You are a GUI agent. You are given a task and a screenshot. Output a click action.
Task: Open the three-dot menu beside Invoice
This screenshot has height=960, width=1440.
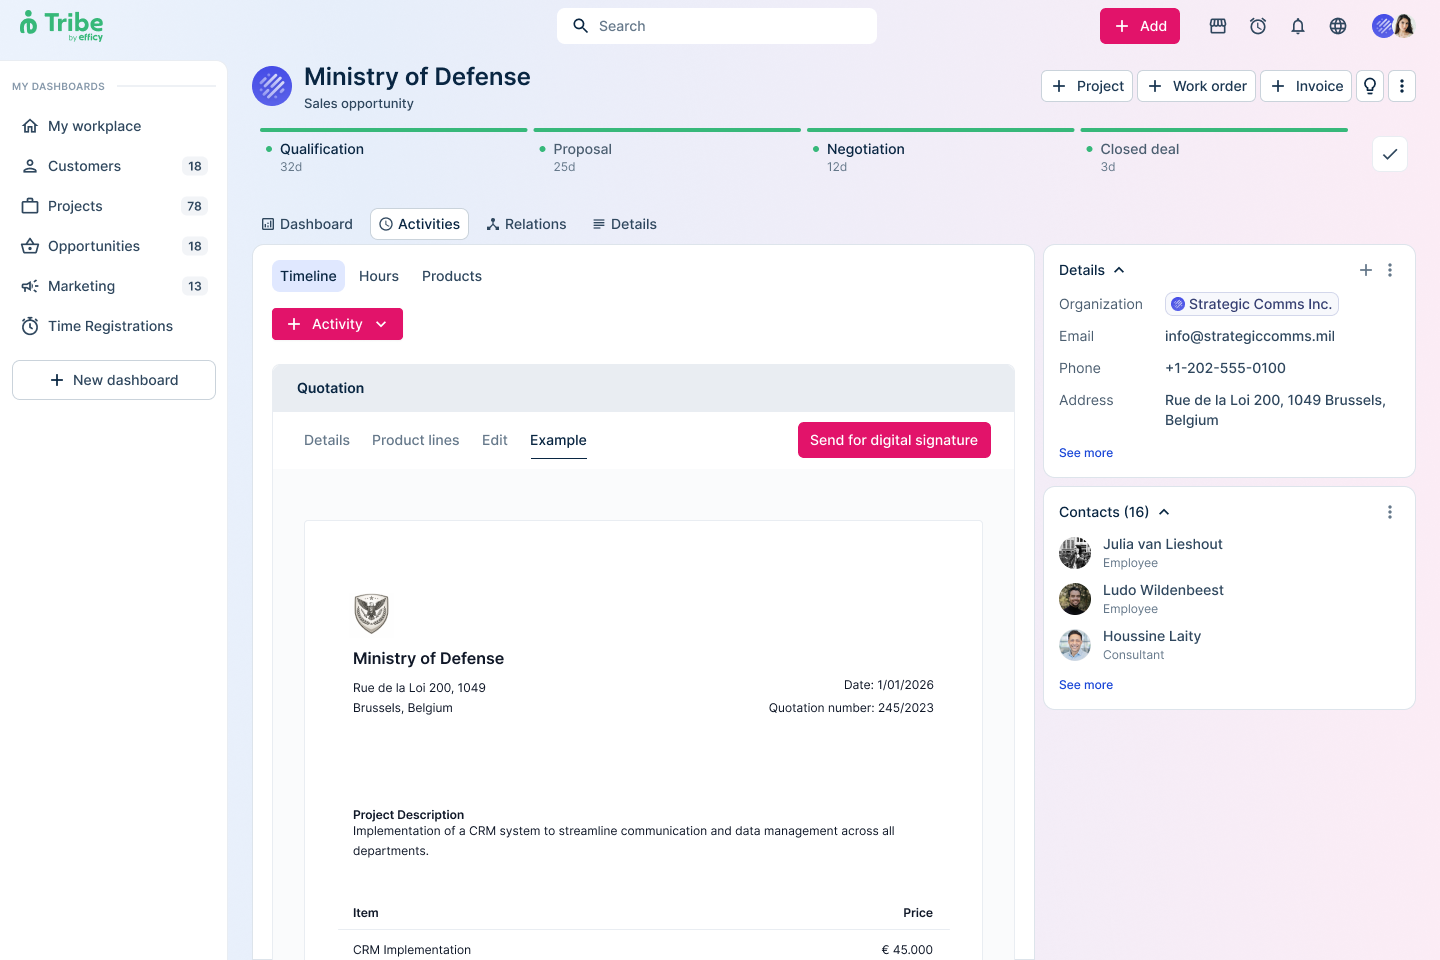point(1402,86)
